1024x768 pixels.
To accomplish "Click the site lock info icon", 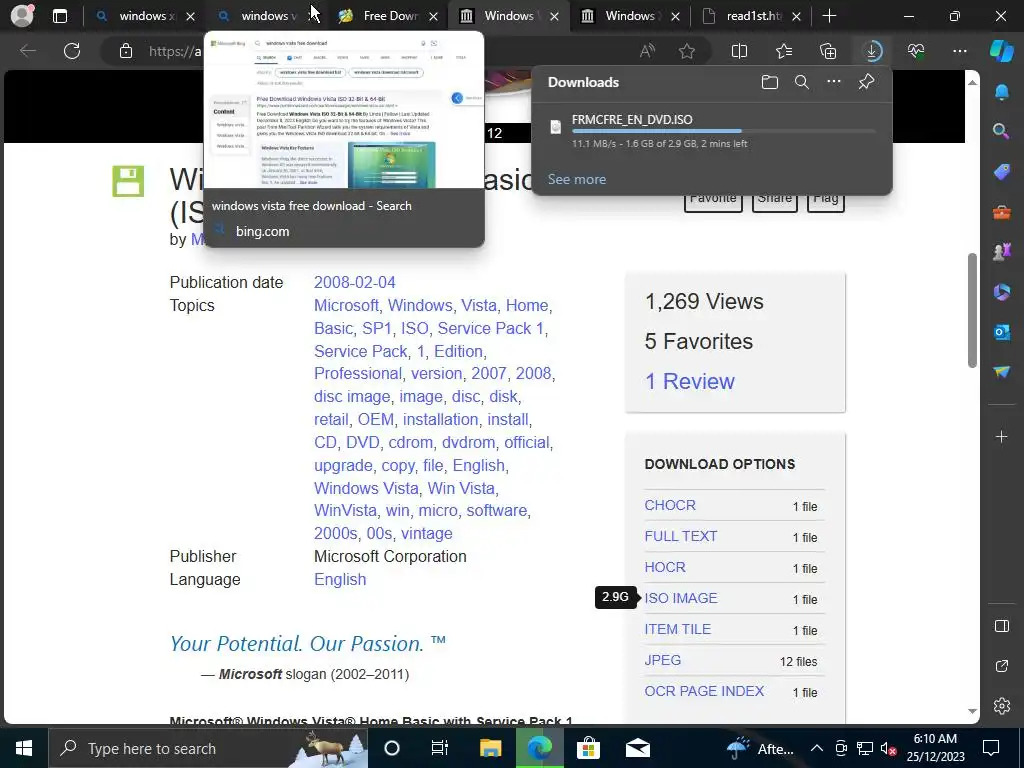I will 126,51.
